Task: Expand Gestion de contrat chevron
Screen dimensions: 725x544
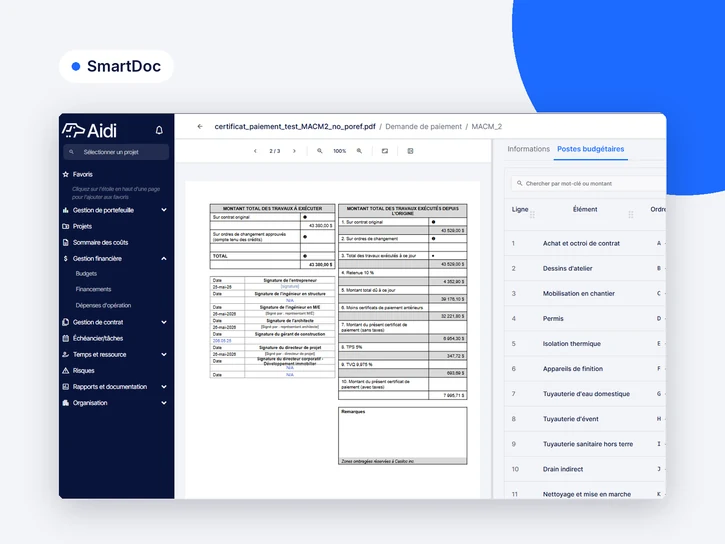Action: pos(164,322)
